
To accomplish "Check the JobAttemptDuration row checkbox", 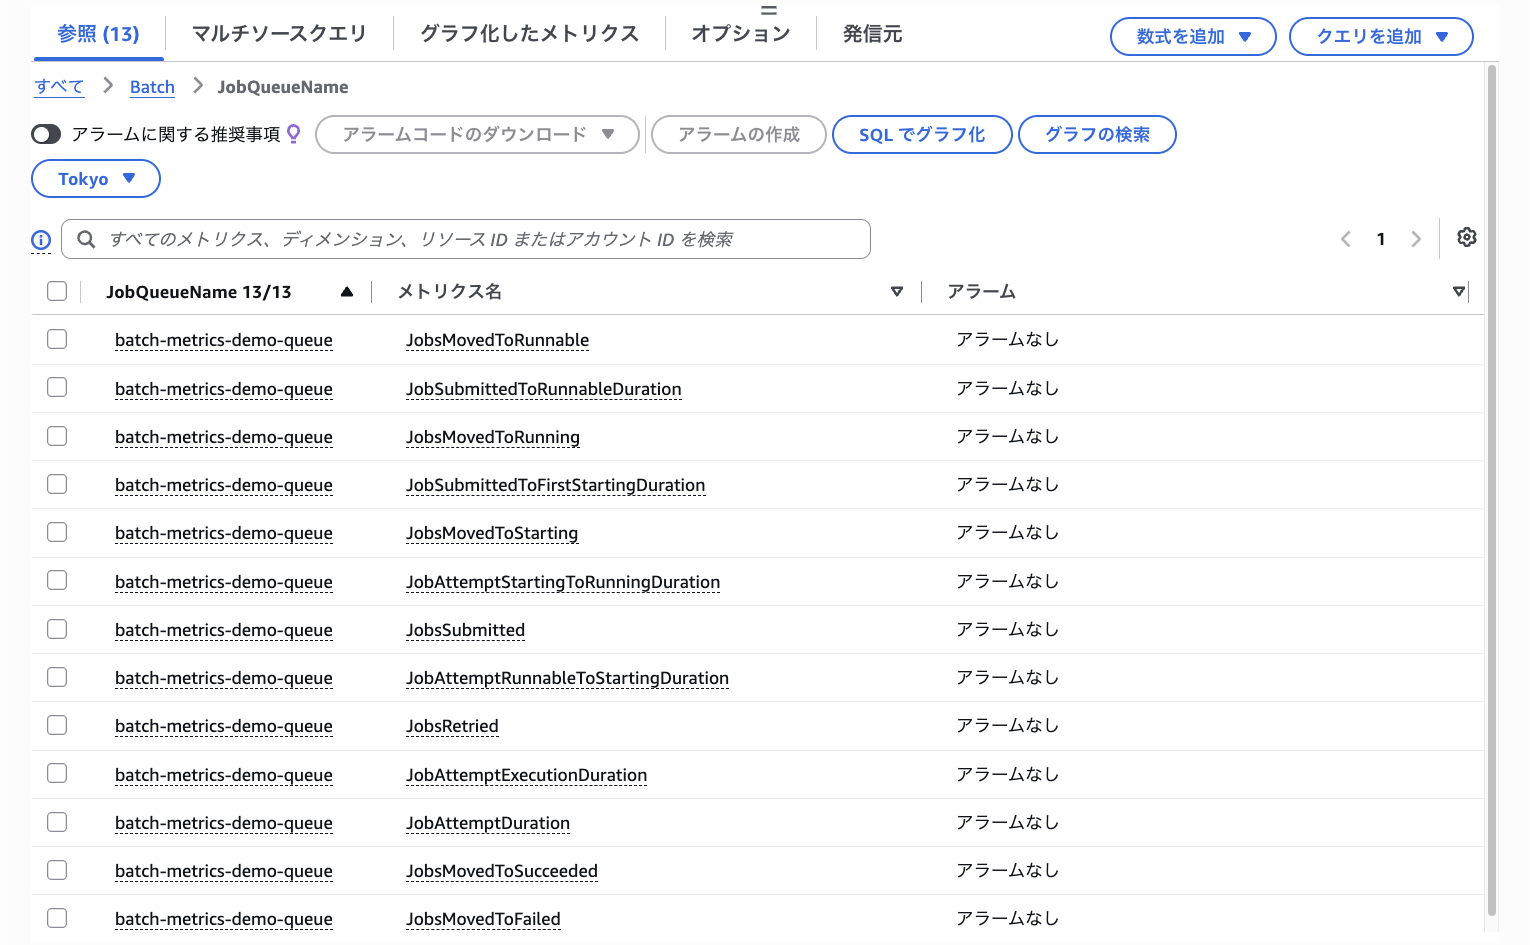I will click(57, 822).
